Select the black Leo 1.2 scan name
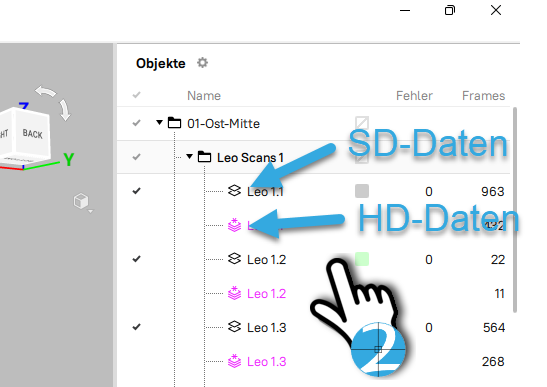Viewport: 547px width, 387px height. (x=267, y=260)
